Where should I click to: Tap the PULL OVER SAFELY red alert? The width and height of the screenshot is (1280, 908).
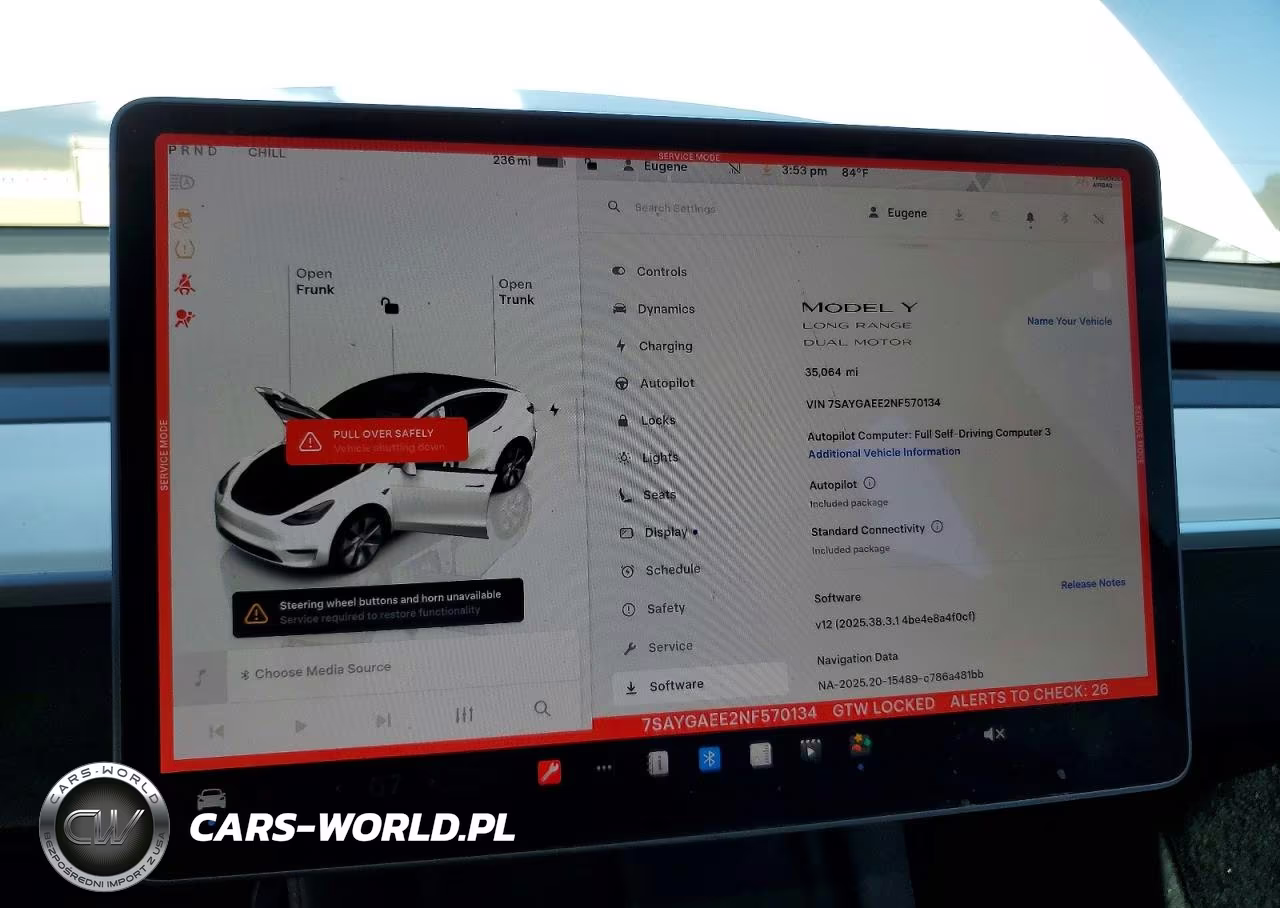click(x=377, y=441)
